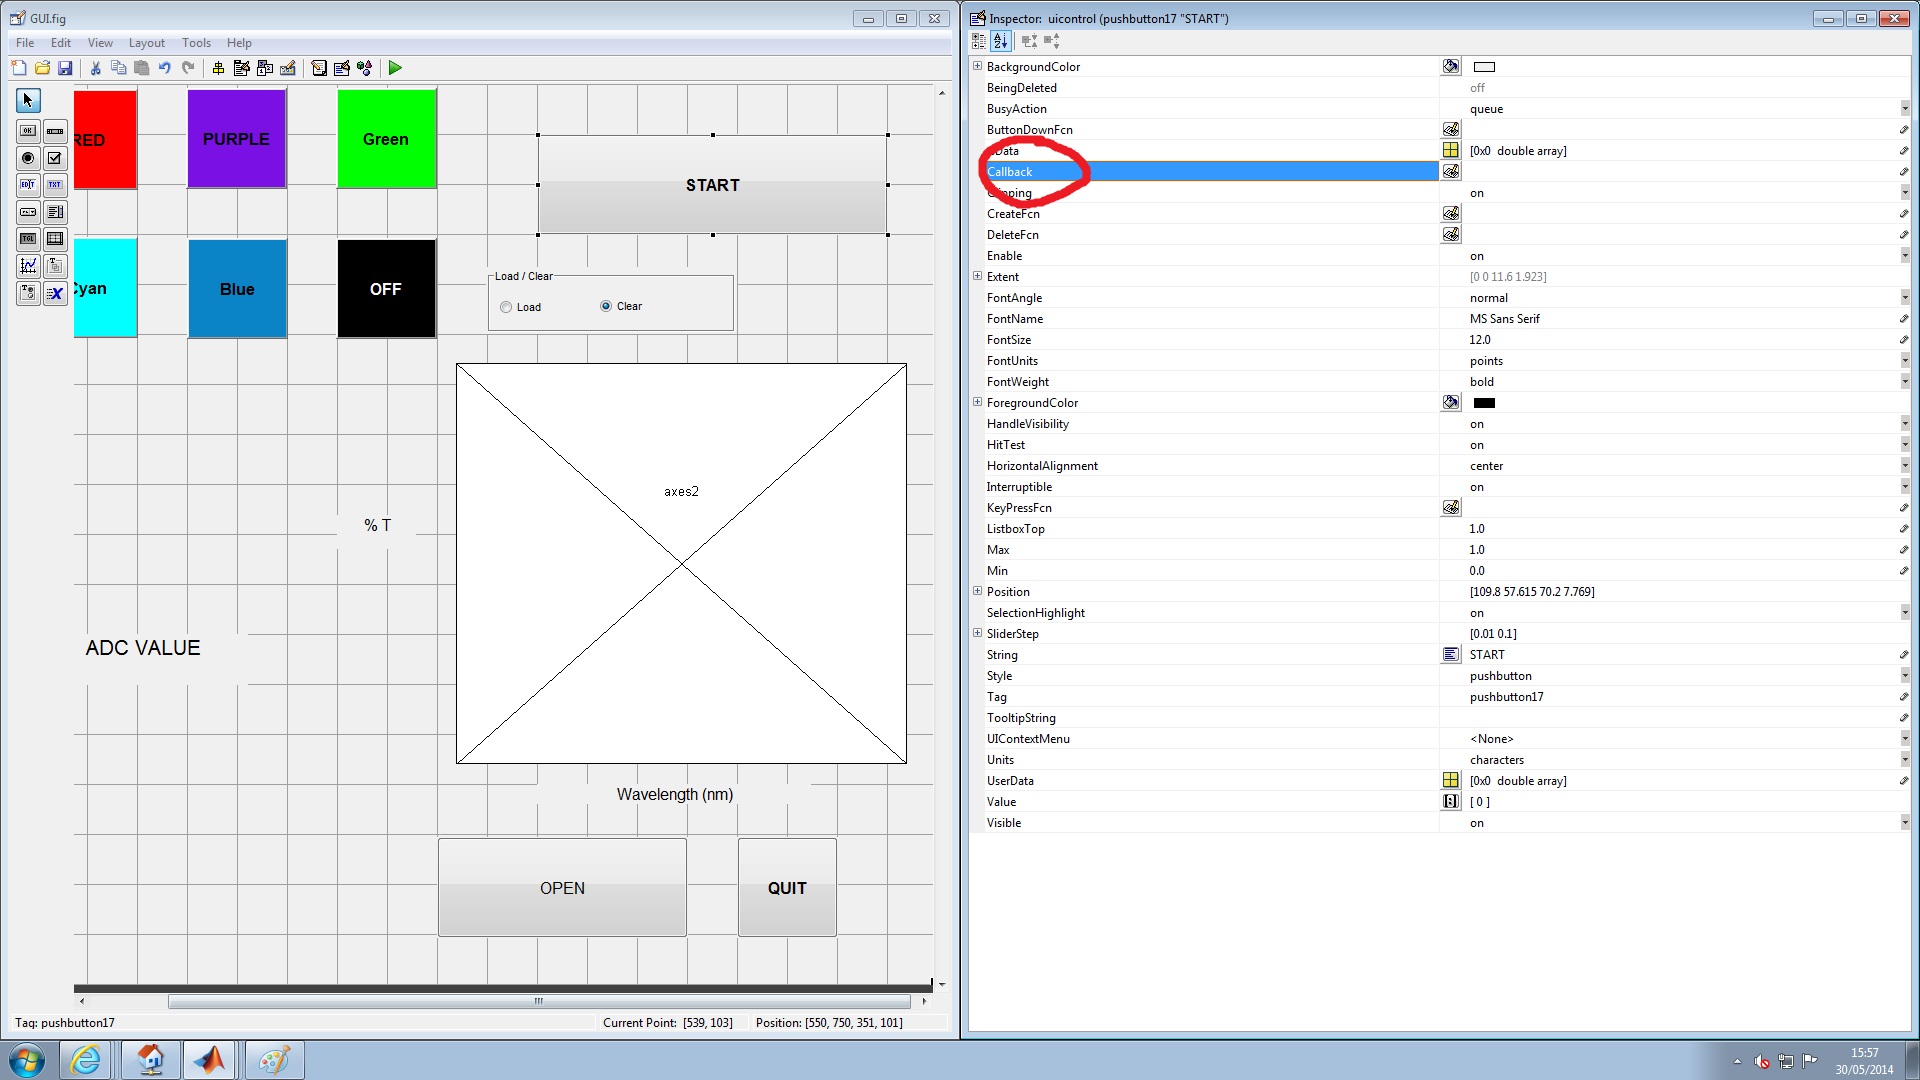Open the Help menu
Screen dimensions: 1920x1080
coord(239,43)
